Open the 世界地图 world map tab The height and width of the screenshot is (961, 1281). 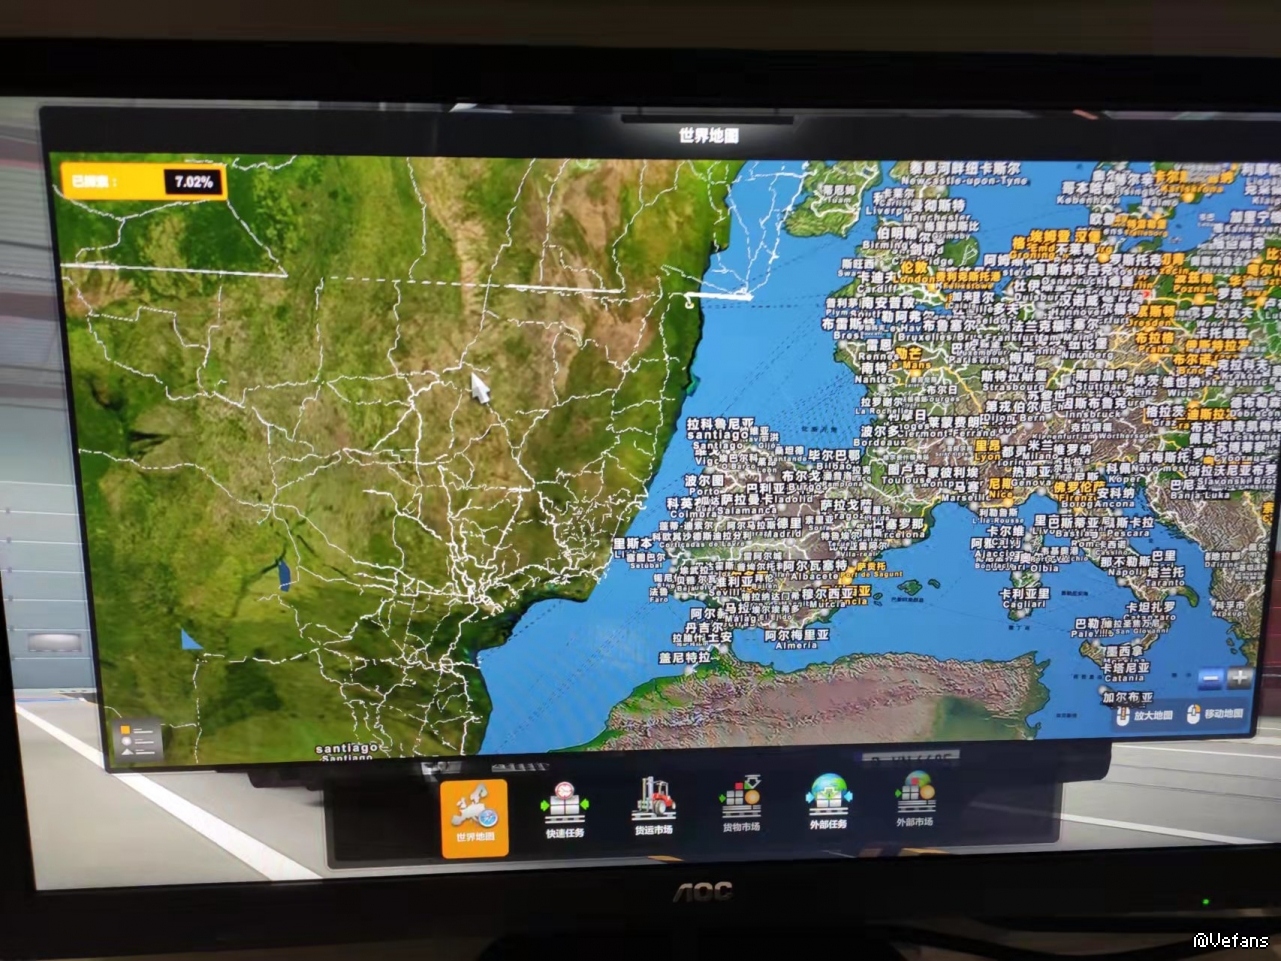click(x=474, y=818)
